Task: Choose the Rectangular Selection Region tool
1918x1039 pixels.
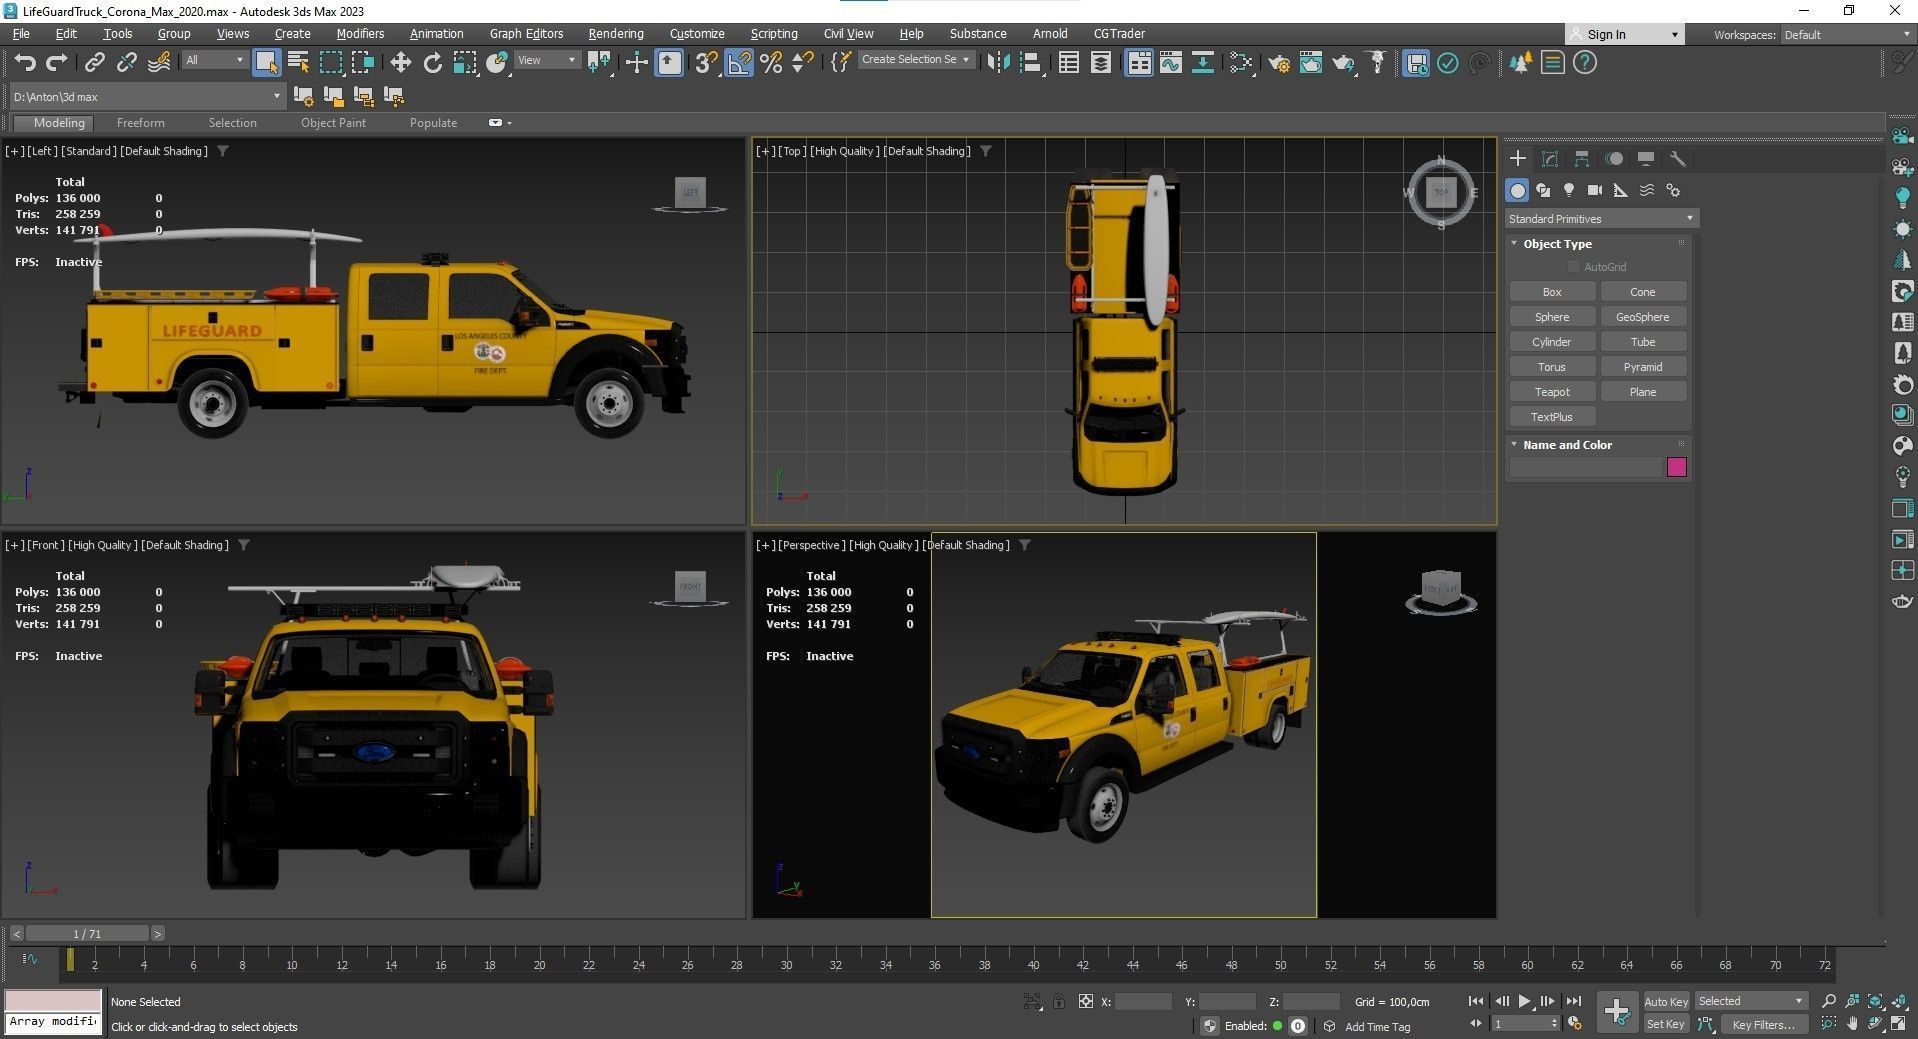Action: point(330,63)
